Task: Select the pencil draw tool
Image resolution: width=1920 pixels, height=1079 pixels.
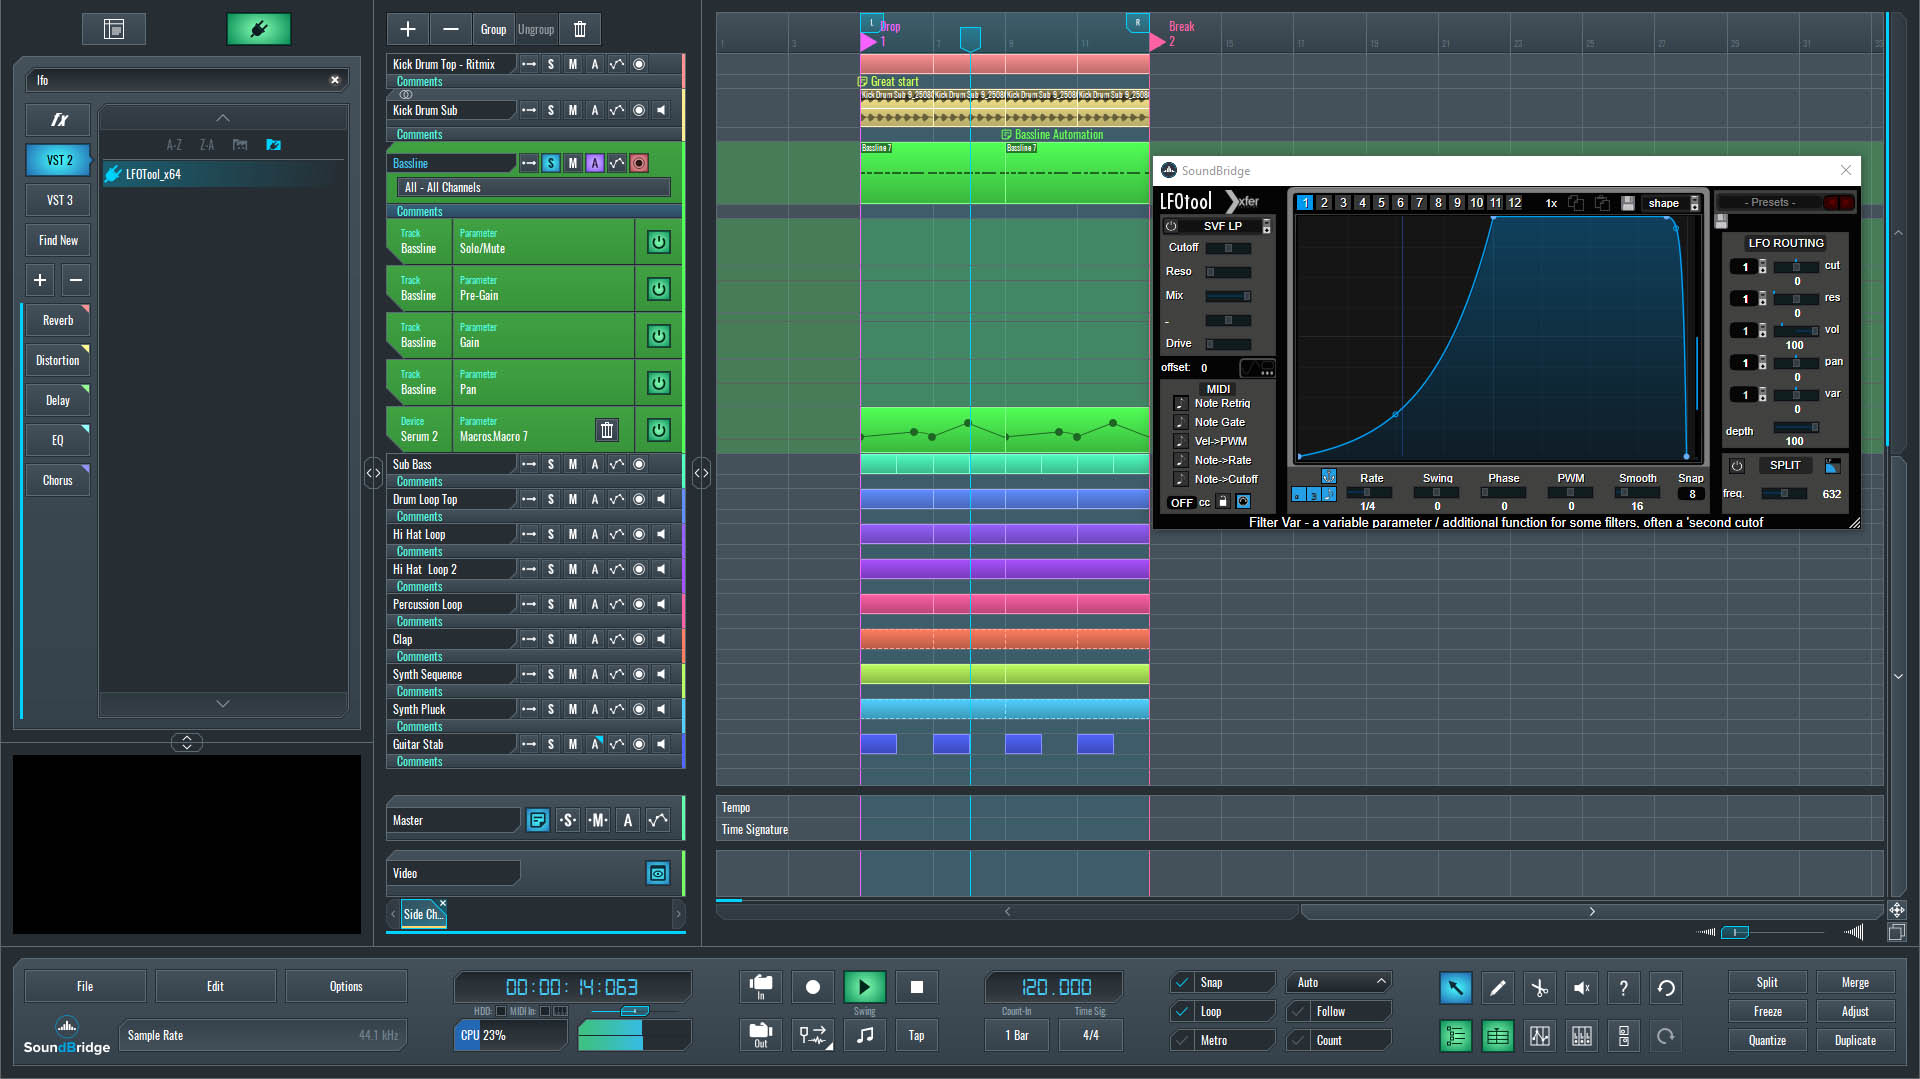Action: tap(1497, 988)
